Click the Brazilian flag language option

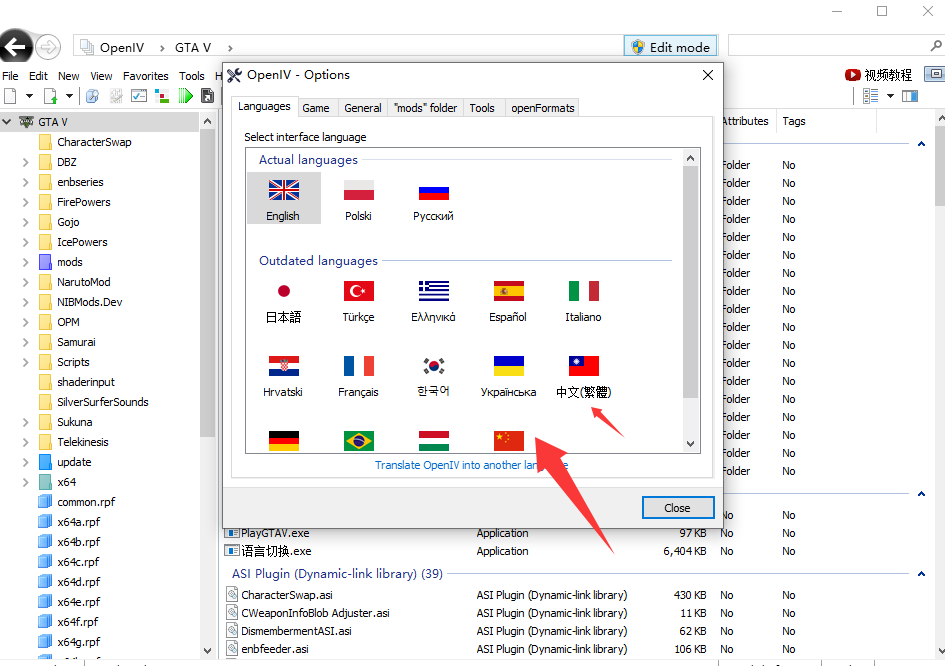359,441
